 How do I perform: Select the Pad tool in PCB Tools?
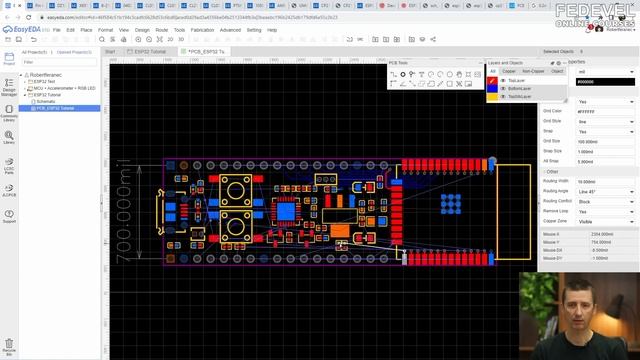pos(403,74)
